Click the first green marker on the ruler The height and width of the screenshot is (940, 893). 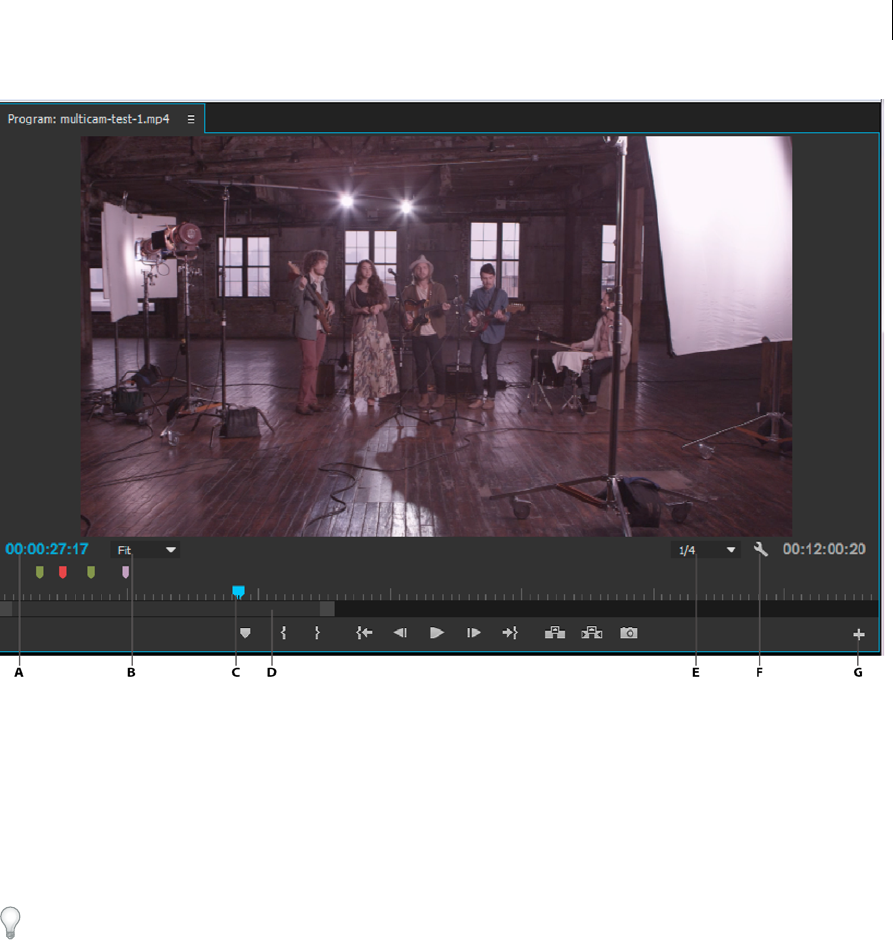40,573
